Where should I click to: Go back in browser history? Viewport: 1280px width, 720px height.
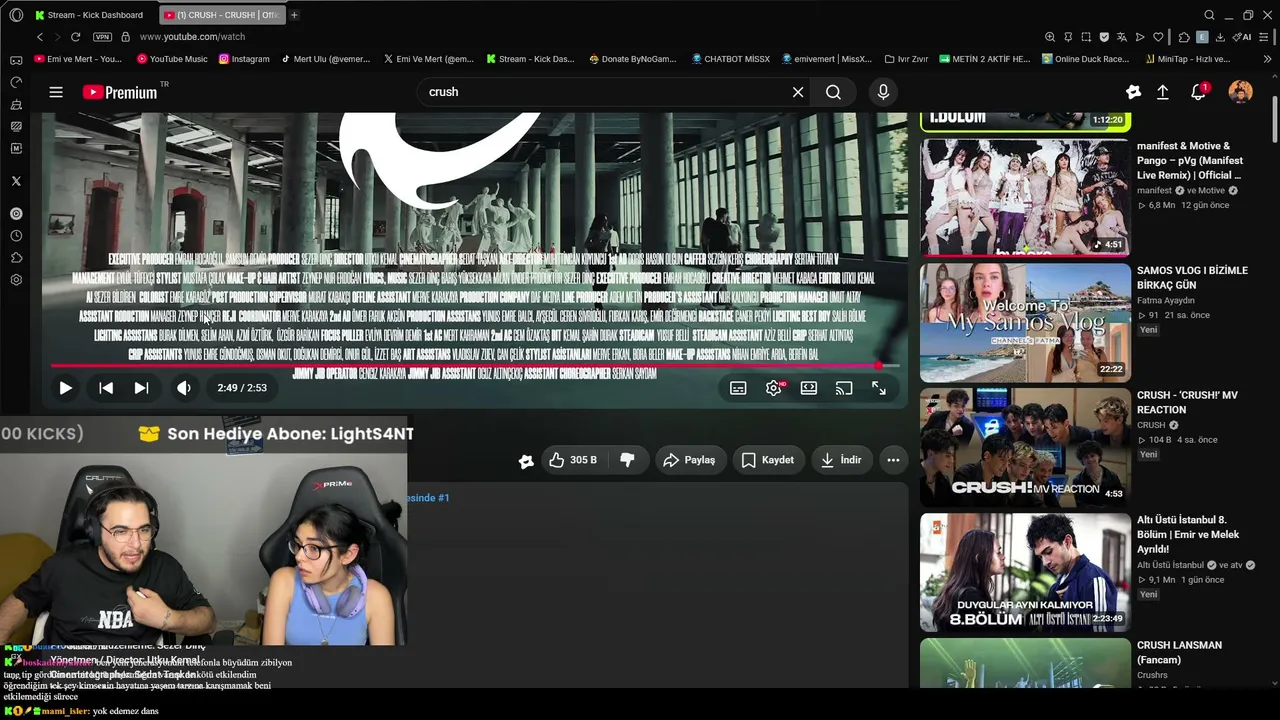pos(40,37)
